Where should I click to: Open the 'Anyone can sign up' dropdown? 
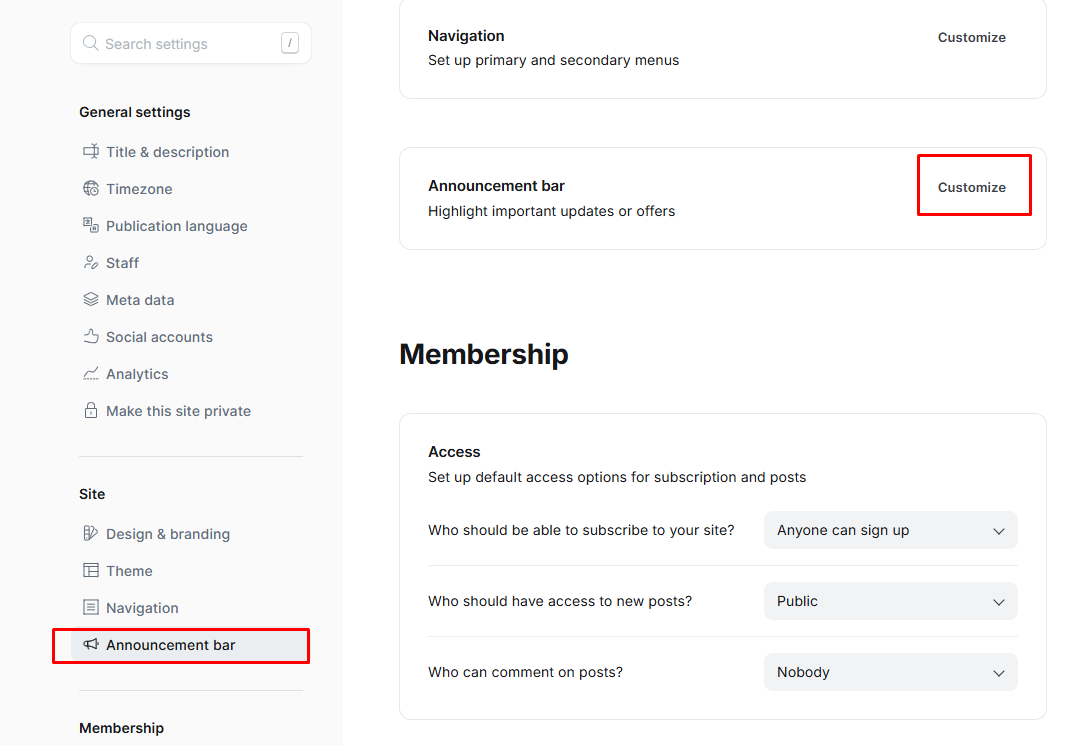pos(890,530)
